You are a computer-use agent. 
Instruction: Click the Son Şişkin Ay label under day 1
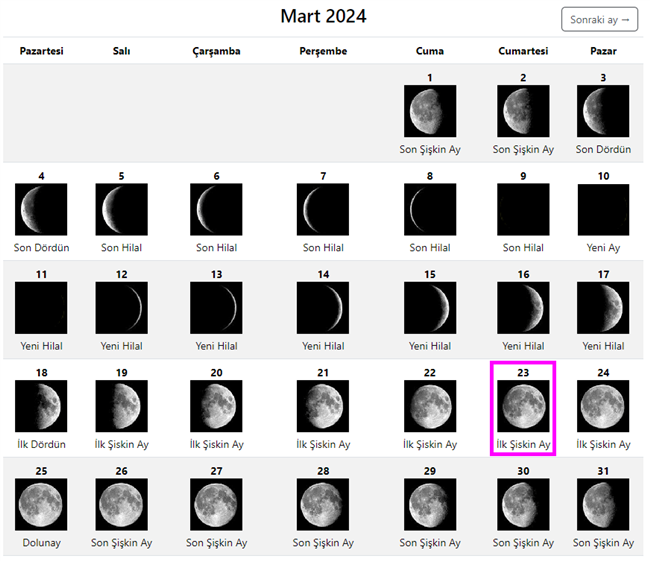[x=430, y=149]
